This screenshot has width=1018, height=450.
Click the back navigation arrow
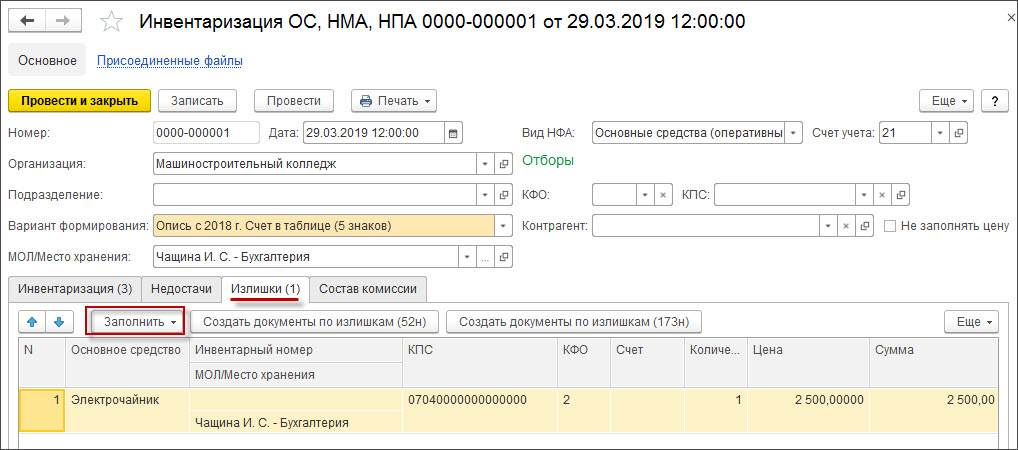tap(27, 21)
